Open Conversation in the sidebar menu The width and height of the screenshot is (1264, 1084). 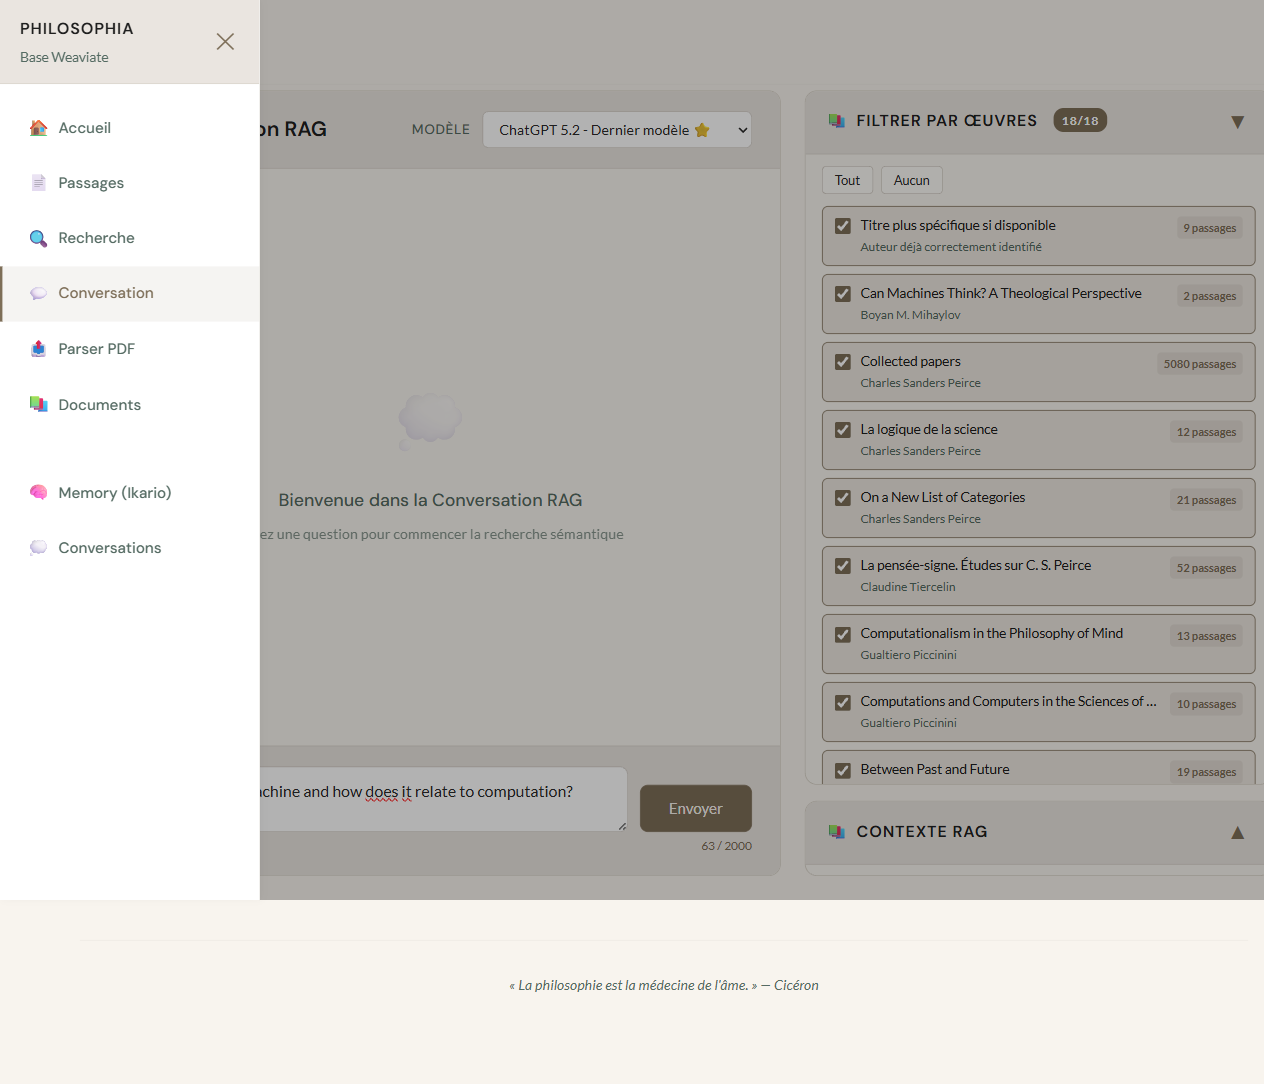(106, 293)
